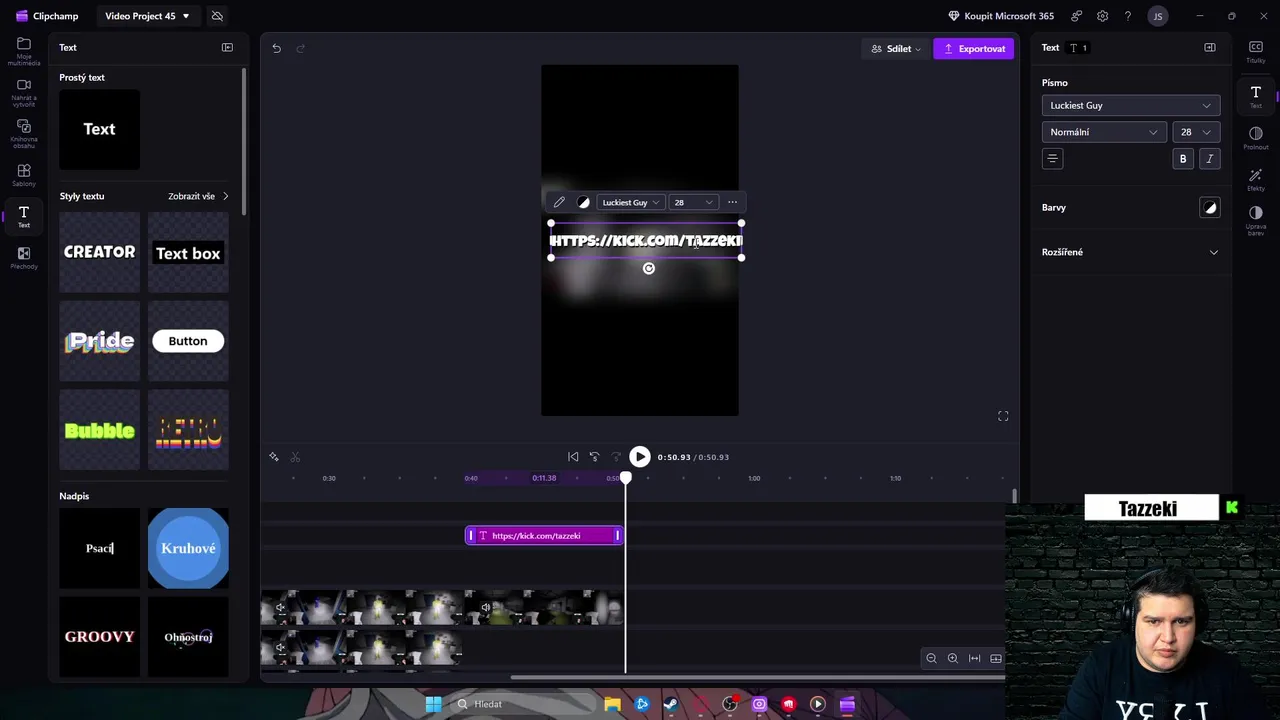Expand the Rozšířené section
The image size is (1280, 720).
tap(1131, 252)
